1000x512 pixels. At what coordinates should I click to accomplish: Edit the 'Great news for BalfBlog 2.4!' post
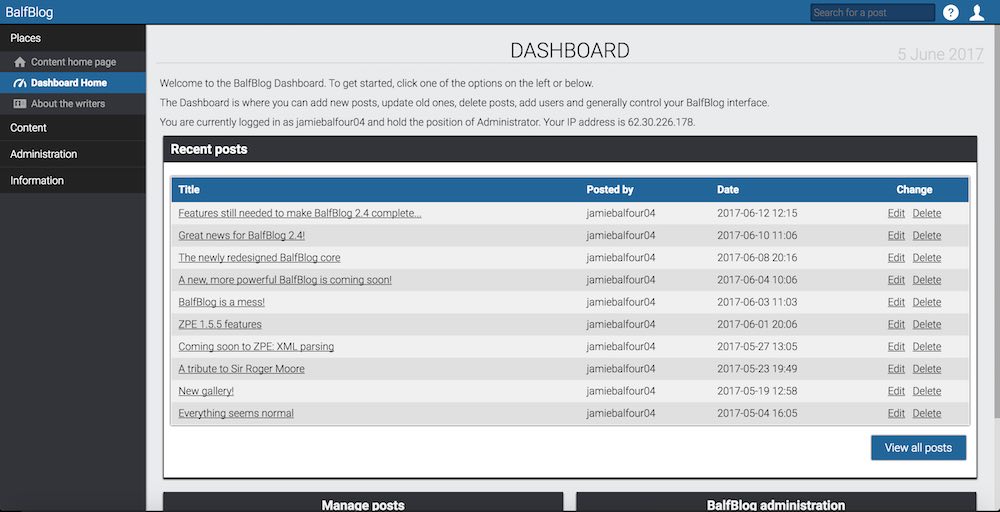pyautogui.click(x=896, y=236)
